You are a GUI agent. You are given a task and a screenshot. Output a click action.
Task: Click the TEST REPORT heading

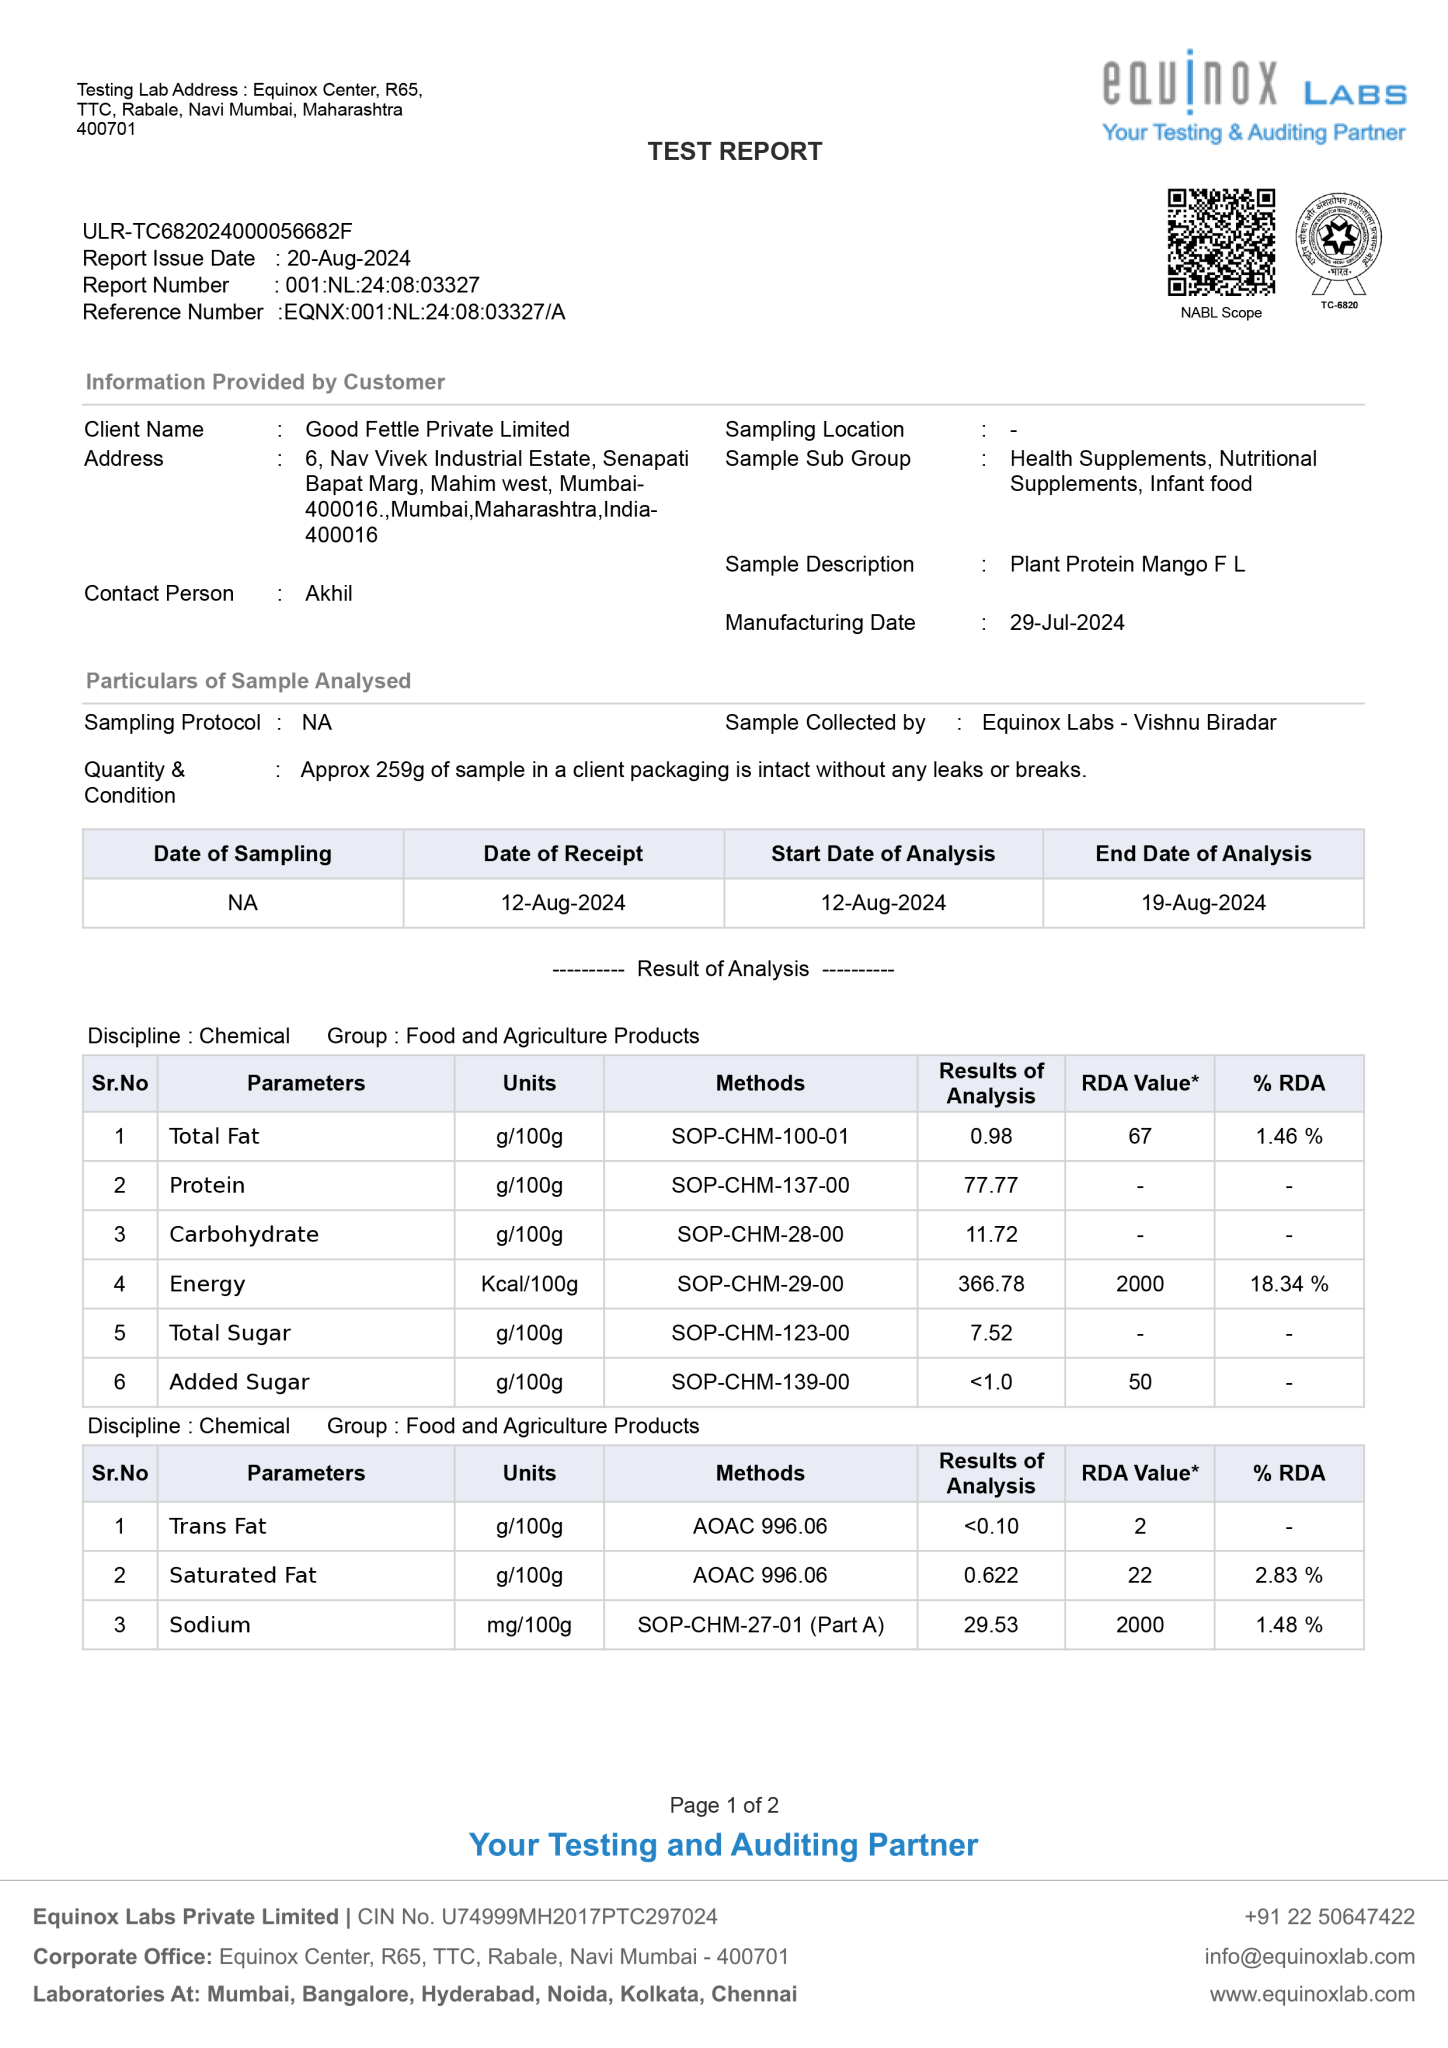[x=735, y=151]
